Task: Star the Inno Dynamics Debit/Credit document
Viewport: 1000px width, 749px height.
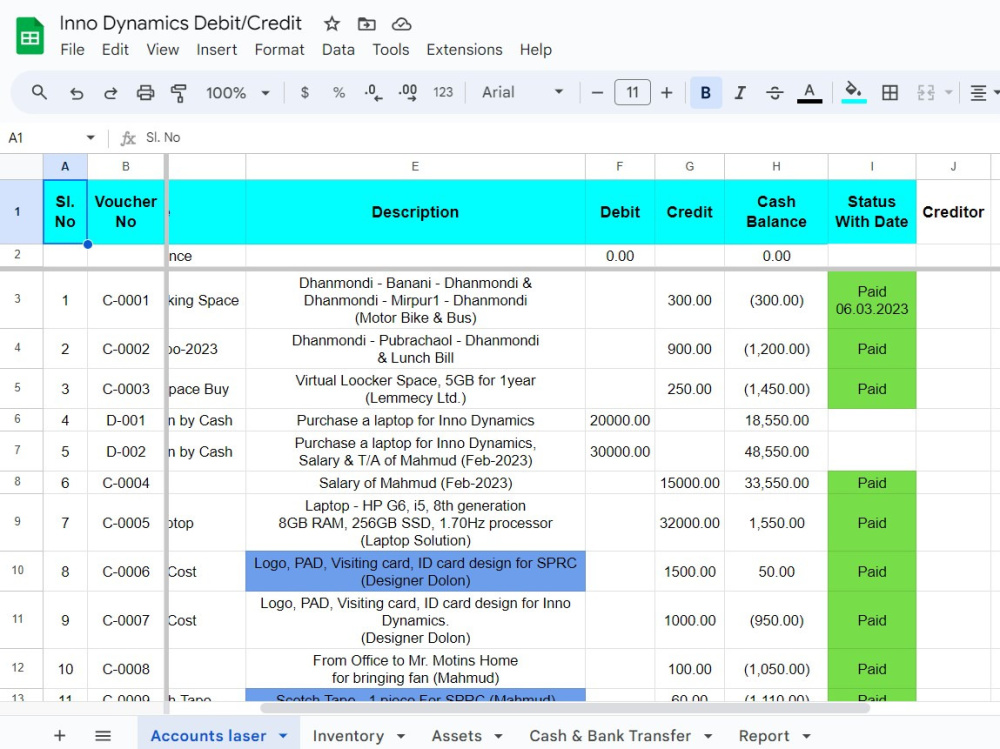Action: click(x=332, y=24)
